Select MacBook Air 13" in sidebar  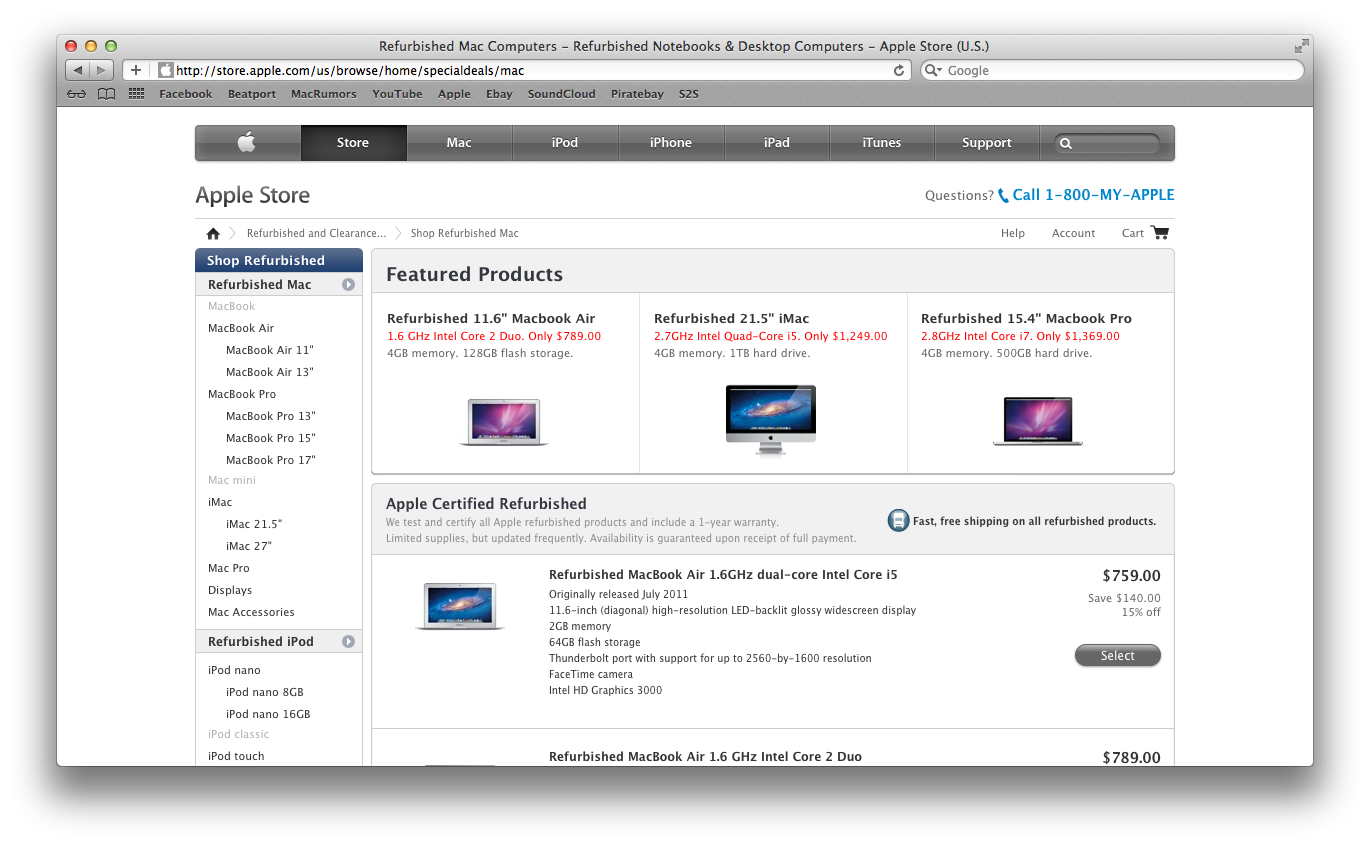click(x=270, y=372)
